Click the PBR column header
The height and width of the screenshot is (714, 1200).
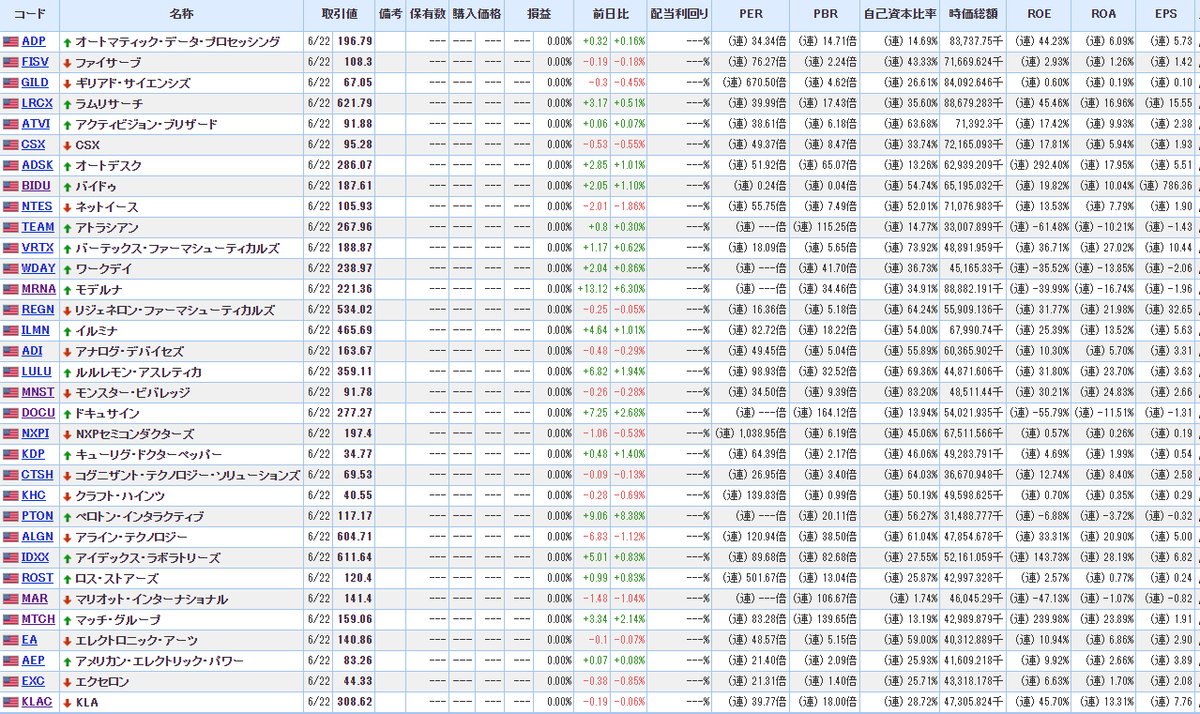825,15
